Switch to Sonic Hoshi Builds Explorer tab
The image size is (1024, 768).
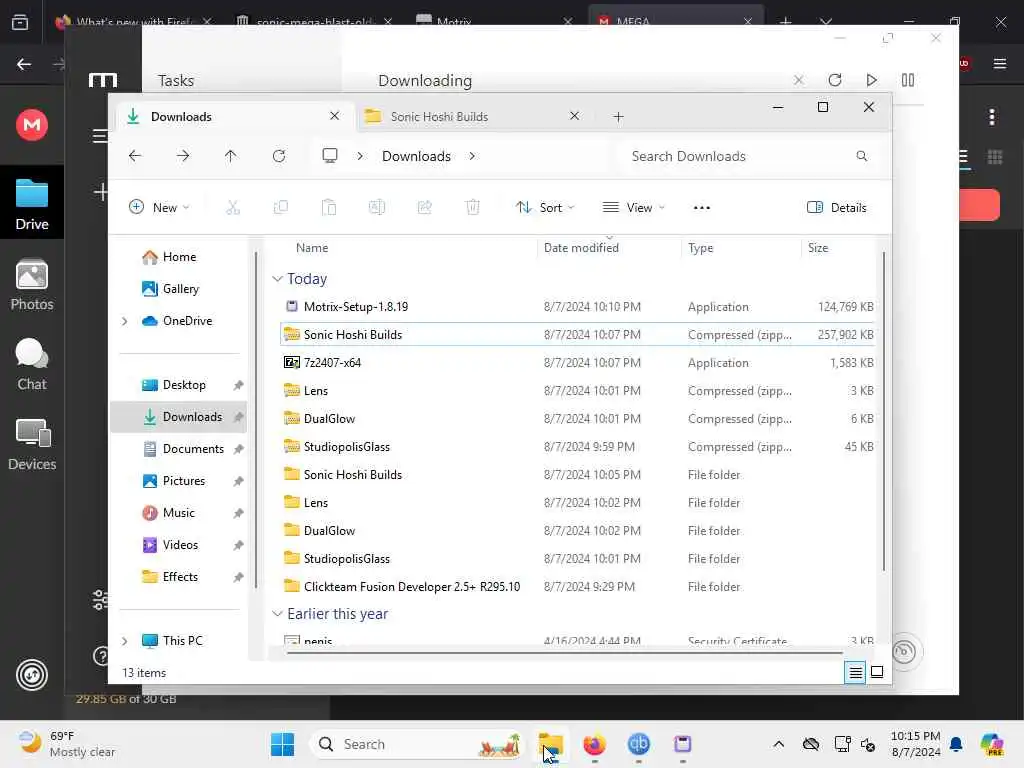473,116
